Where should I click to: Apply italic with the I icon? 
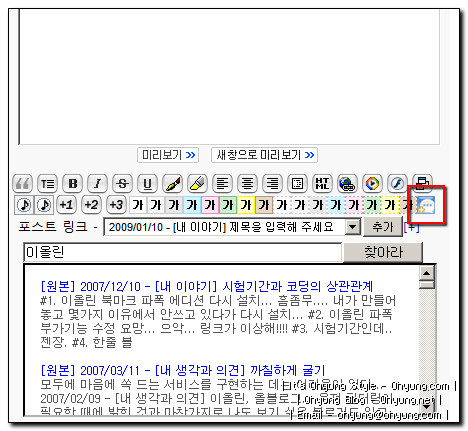[x=97, y=184]
